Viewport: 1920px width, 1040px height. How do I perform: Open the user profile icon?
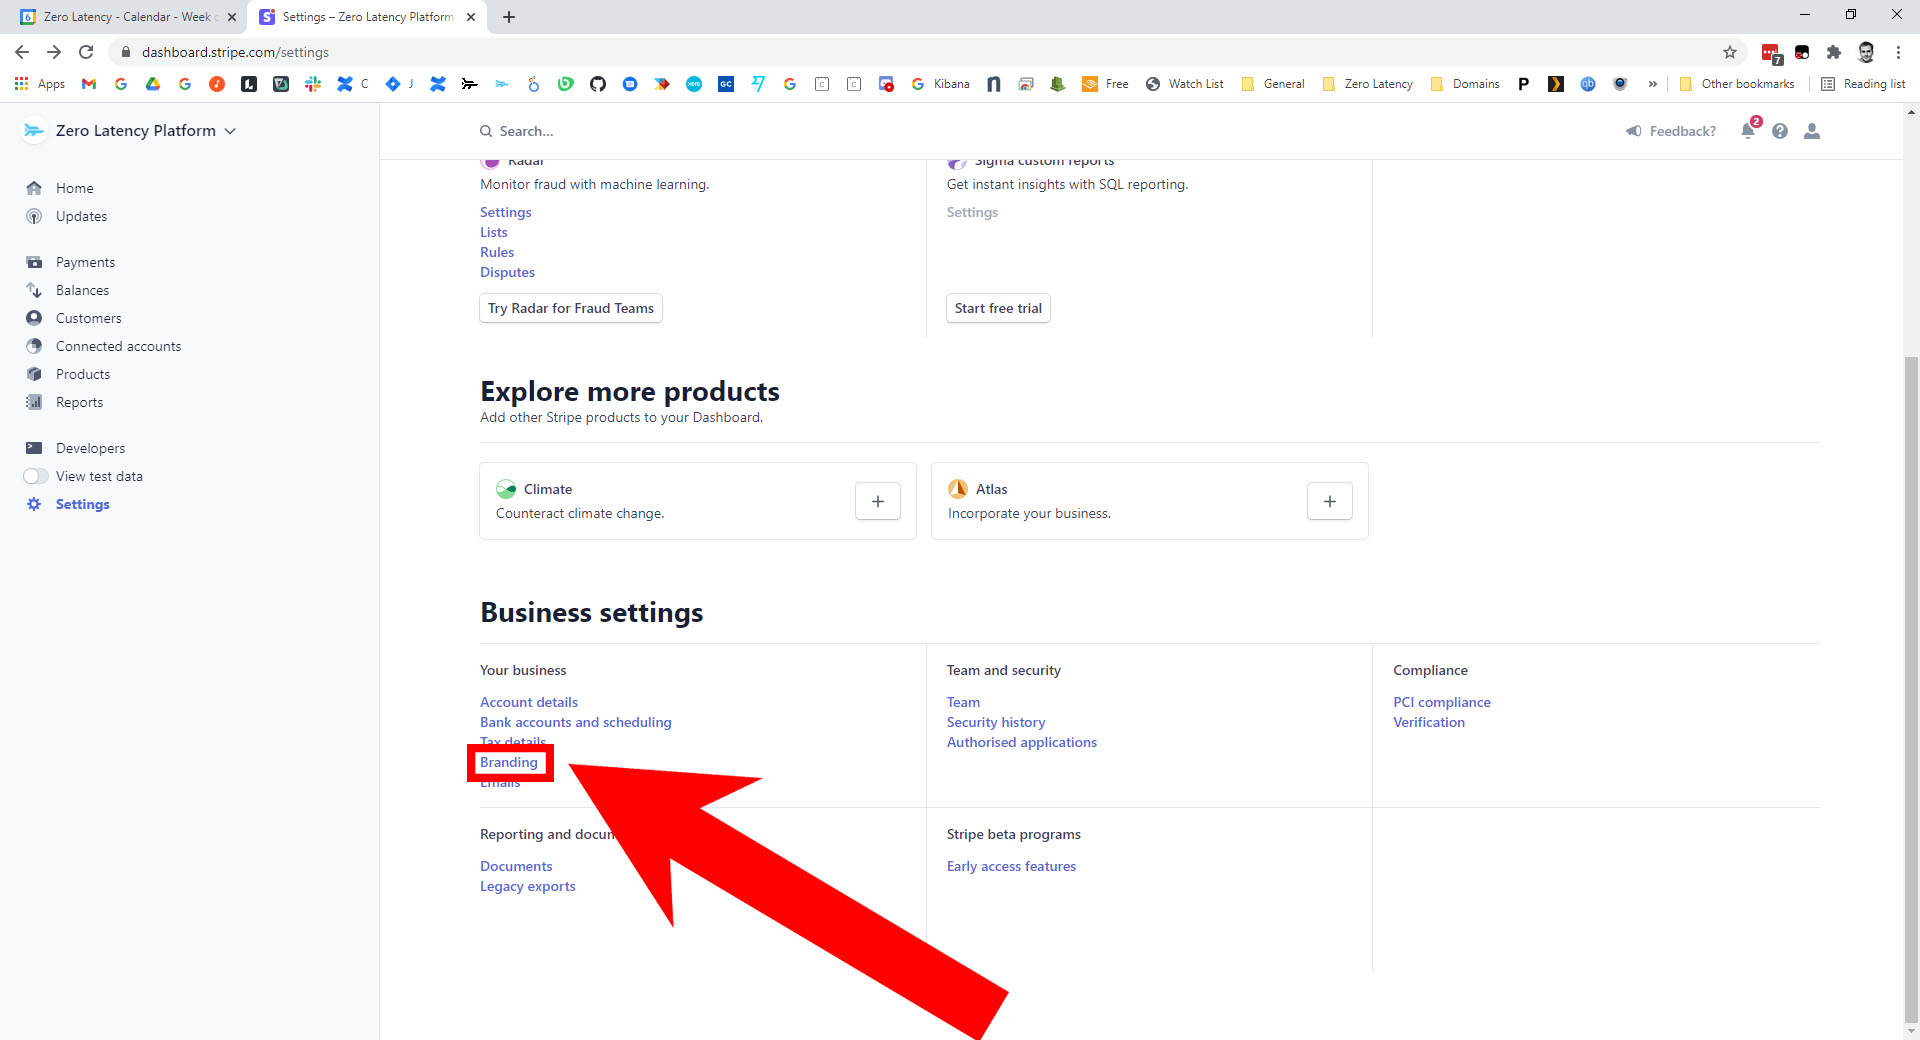(x=1812, y=131)
